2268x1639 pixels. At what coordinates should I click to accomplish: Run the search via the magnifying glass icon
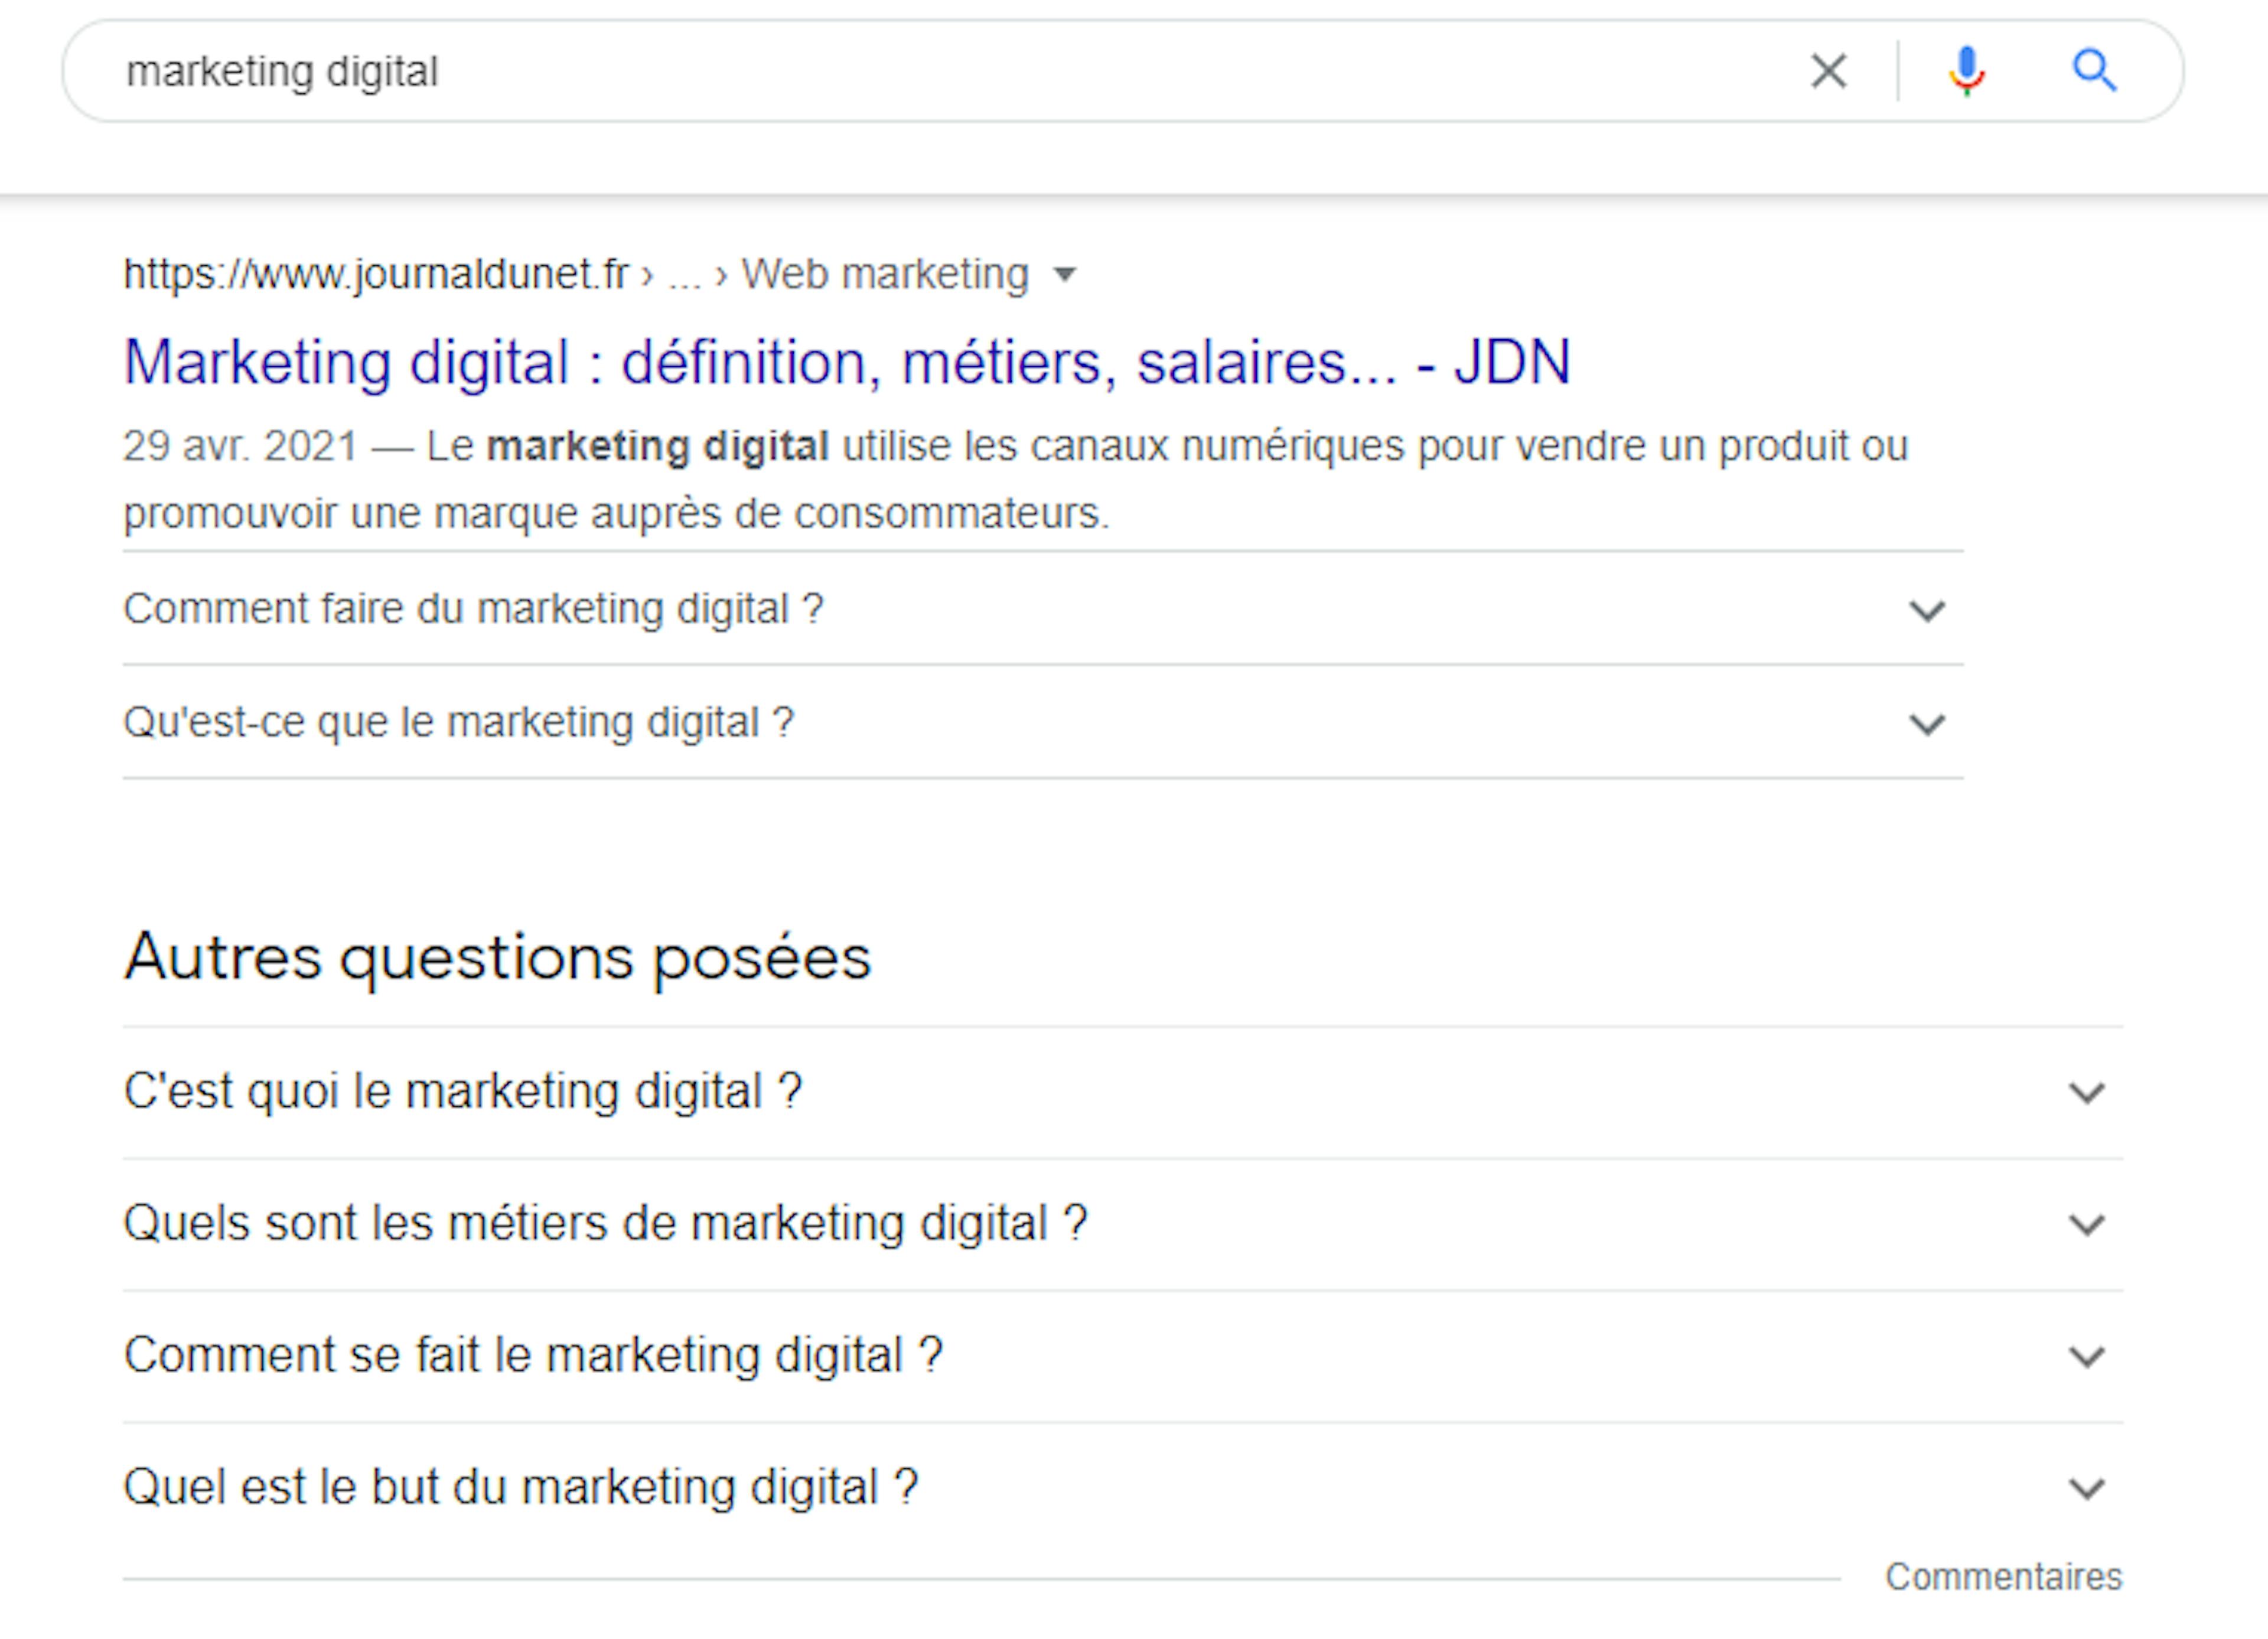(x=2096, y=70)
